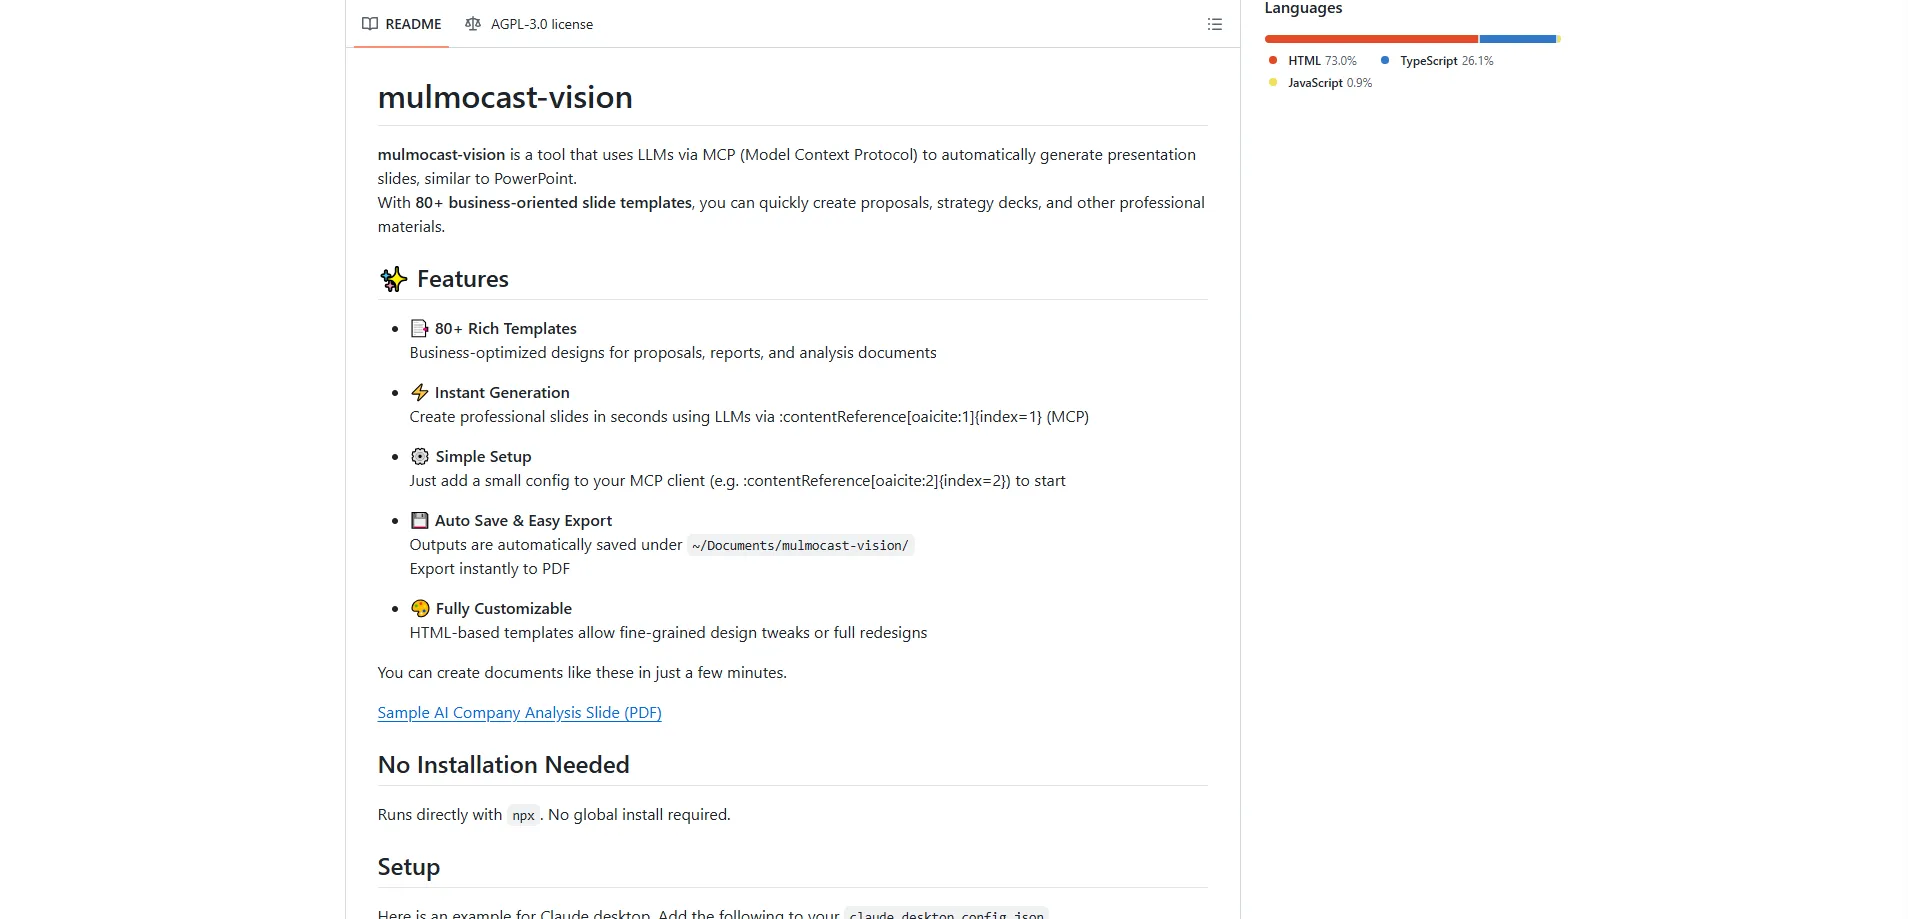This screenshot has height=919, width=1908.
Task: Open the Sample AI Company Analysis Slide PDF
Action: (518, 712)
